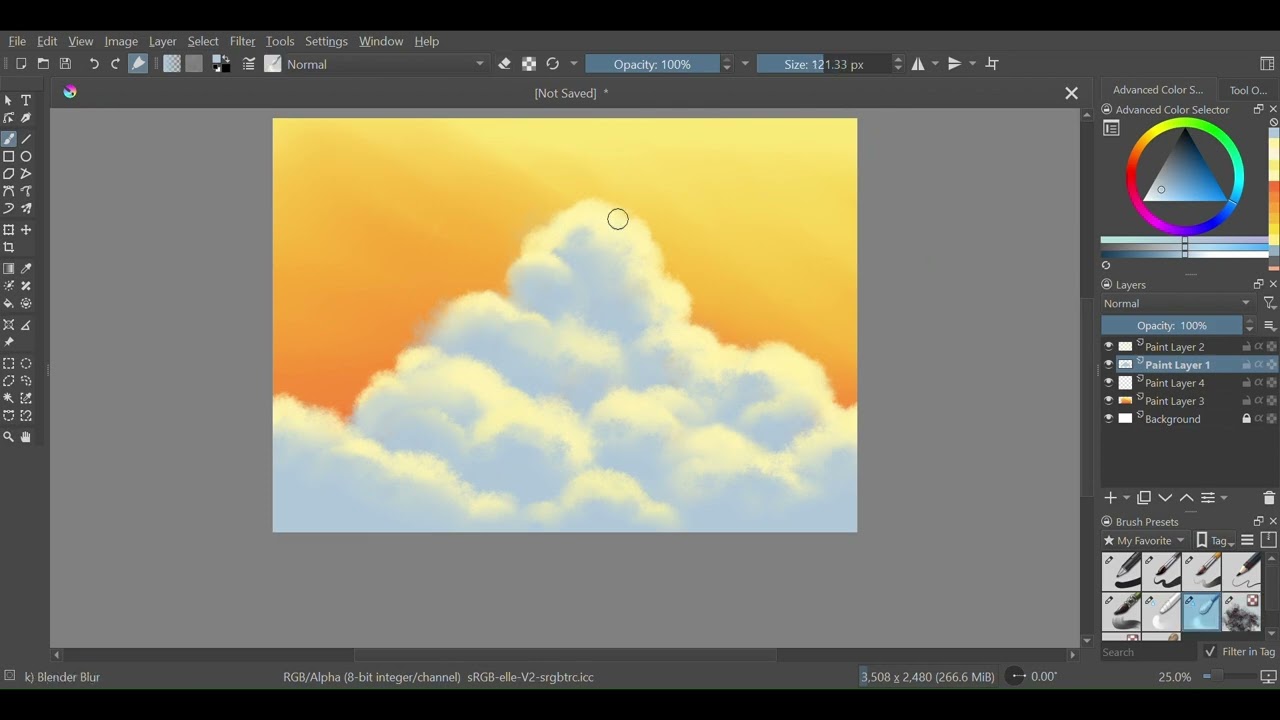The image size is (1280, 720).
Task: Add a new paint layer with plus
Action: (1110, 498)
